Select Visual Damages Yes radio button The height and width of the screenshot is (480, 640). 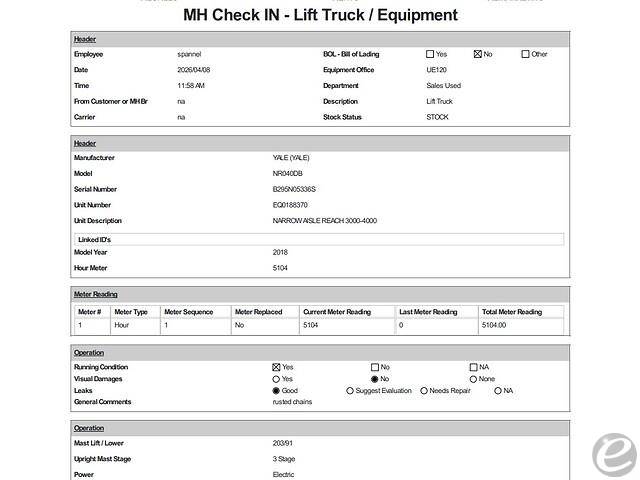[x=276, y=379]
